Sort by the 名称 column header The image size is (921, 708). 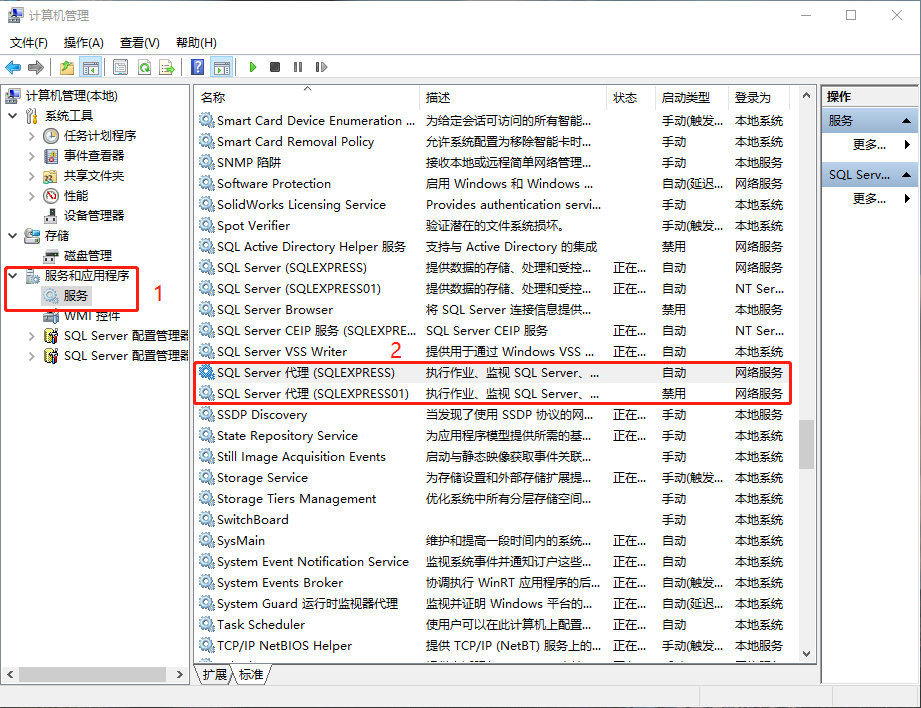click(307, 98)
